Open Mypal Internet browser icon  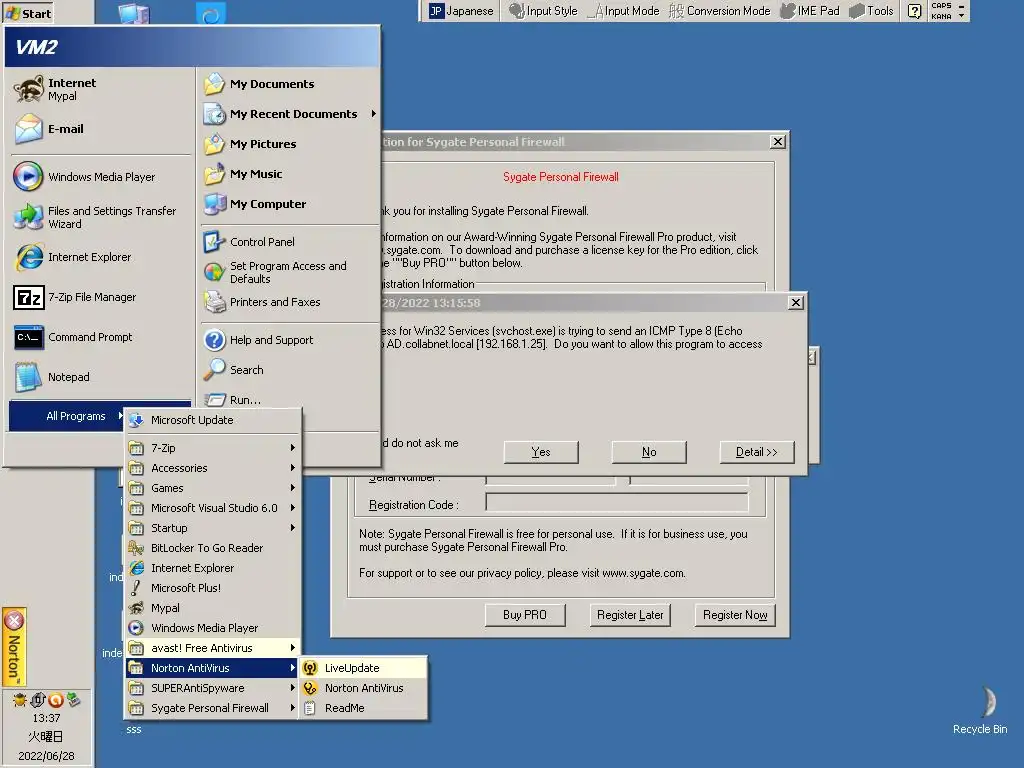(x=29, y=89)
